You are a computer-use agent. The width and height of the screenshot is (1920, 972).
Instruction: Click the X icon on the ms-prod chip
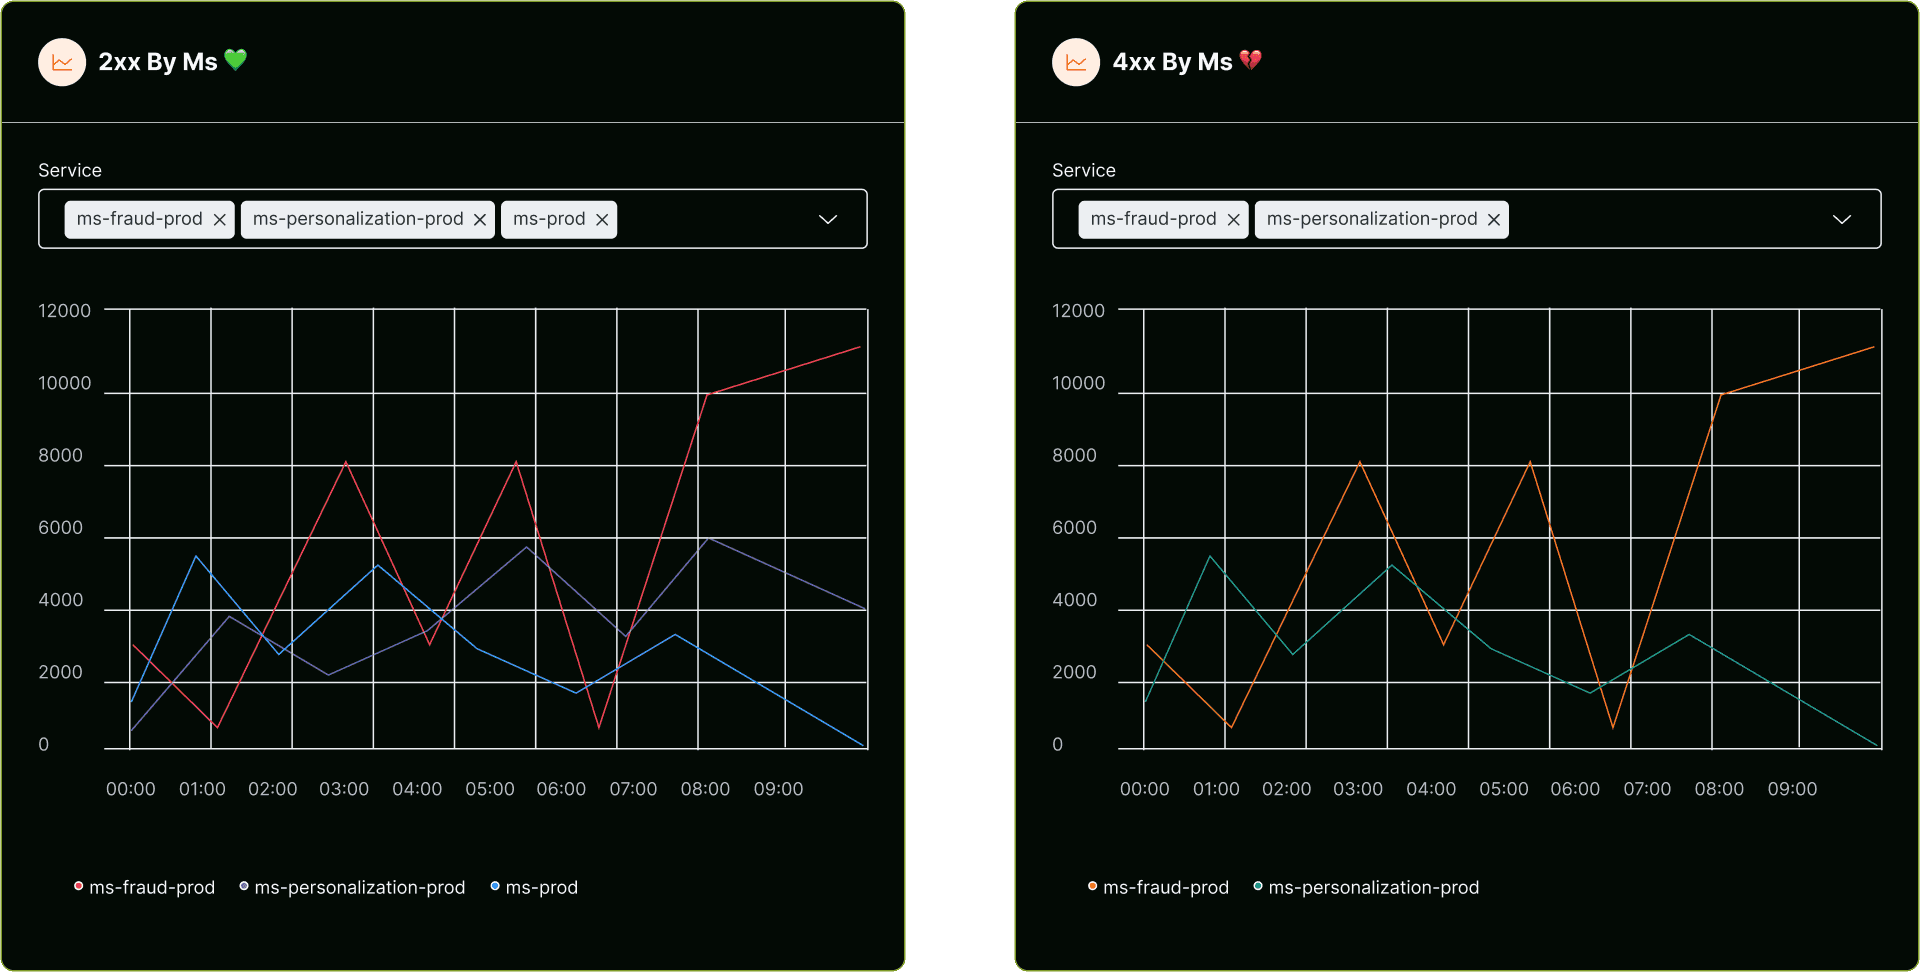pyautogui.click(x=602, y=219)
